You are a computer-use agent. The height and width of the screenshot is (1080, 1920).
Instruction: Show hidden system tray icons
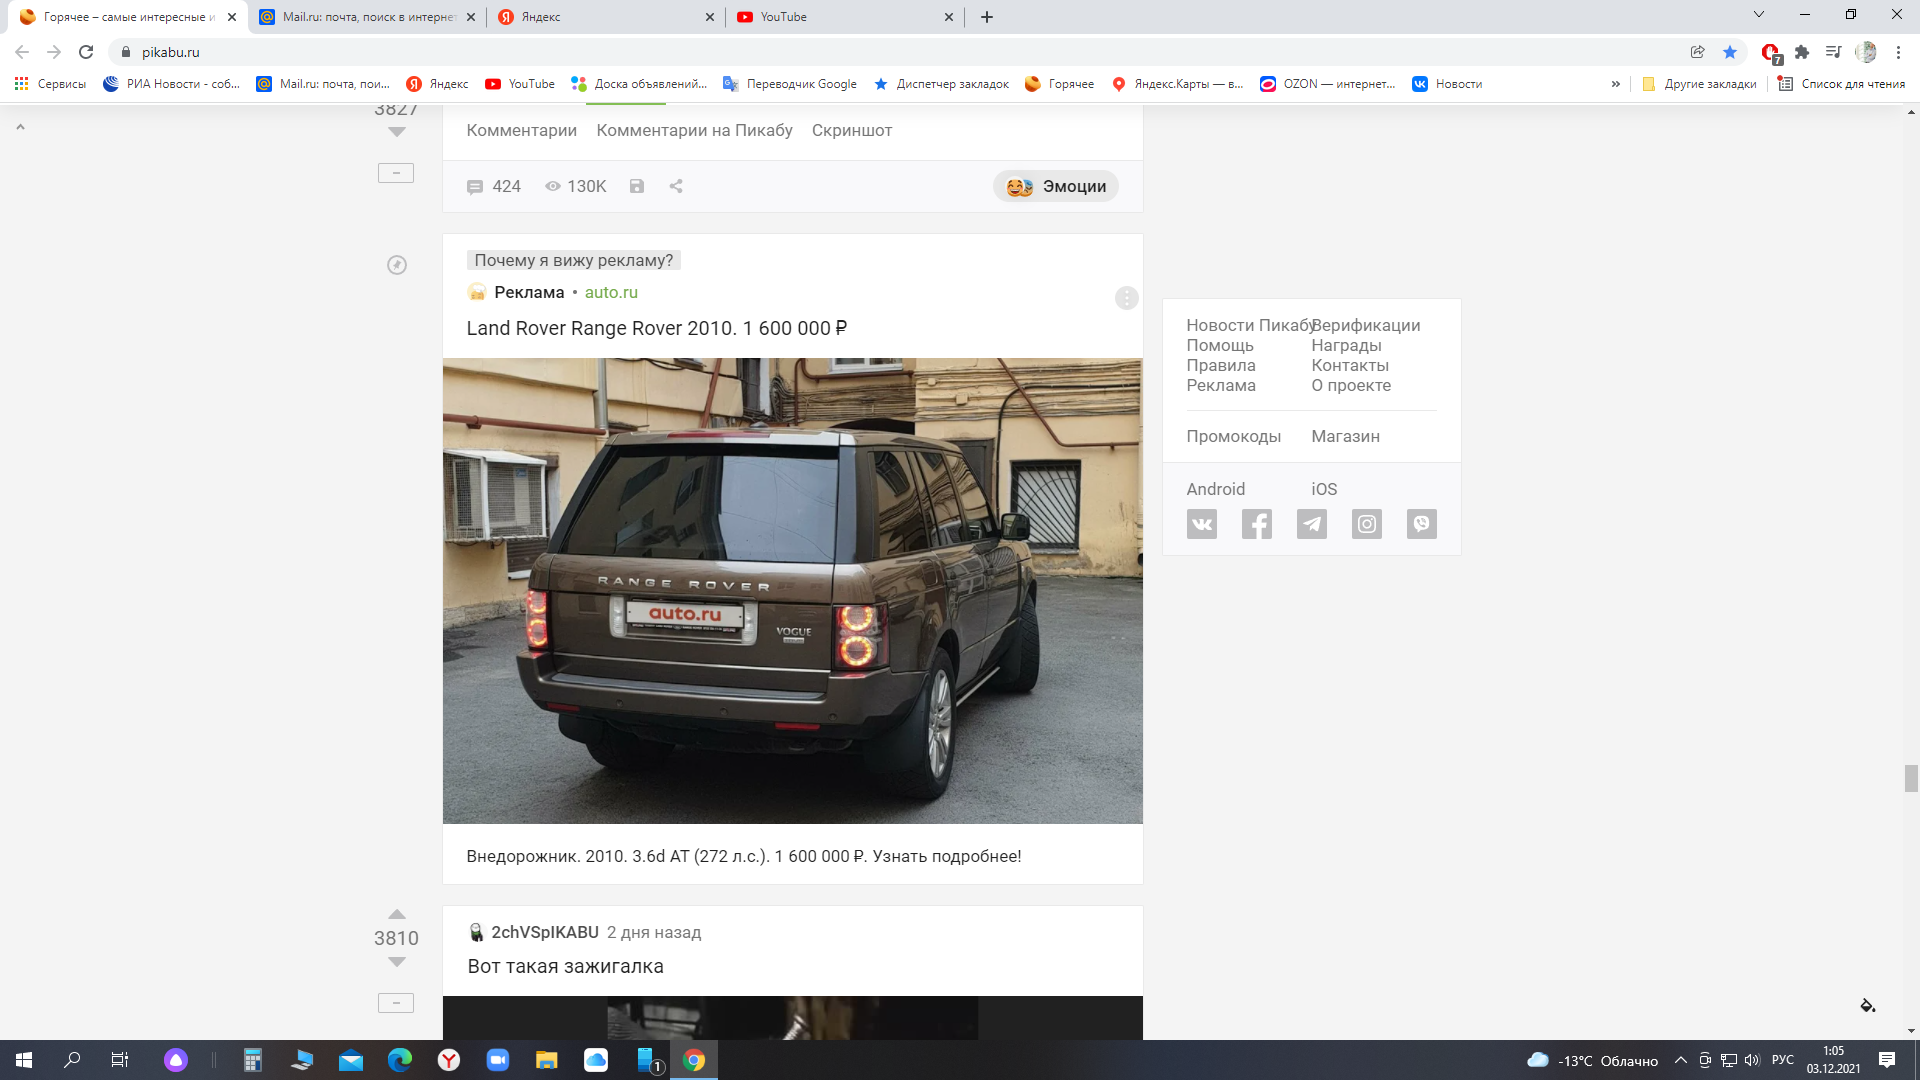(x=1680, y=1060)
